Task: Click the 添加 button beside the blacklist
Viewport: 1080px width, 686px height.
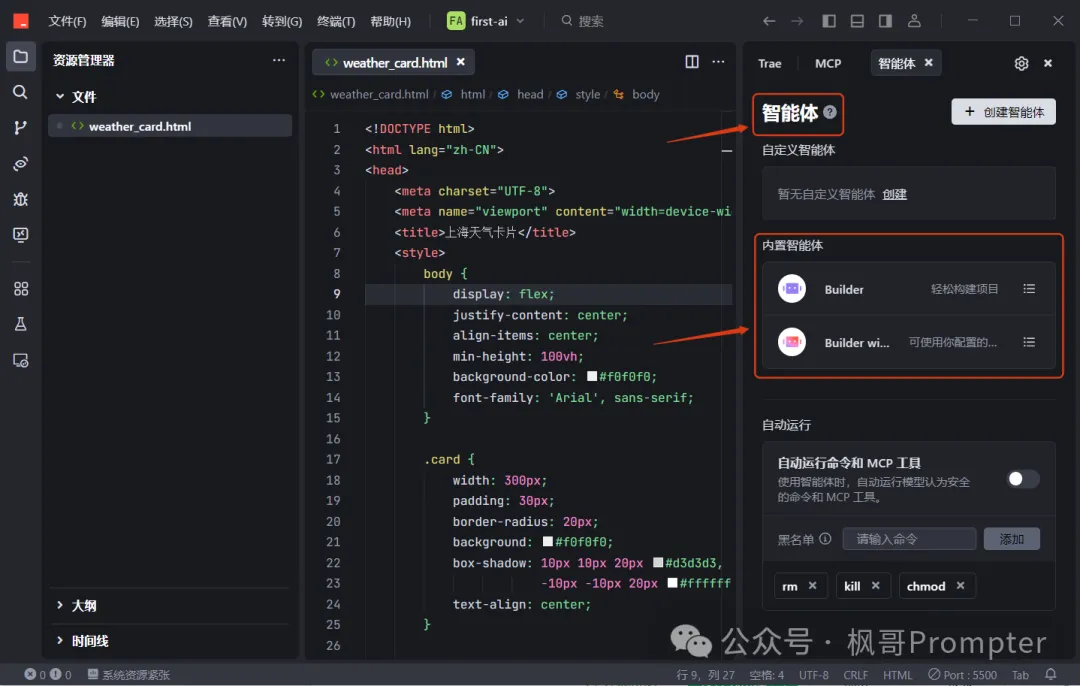Action: tap(1011, 539)
